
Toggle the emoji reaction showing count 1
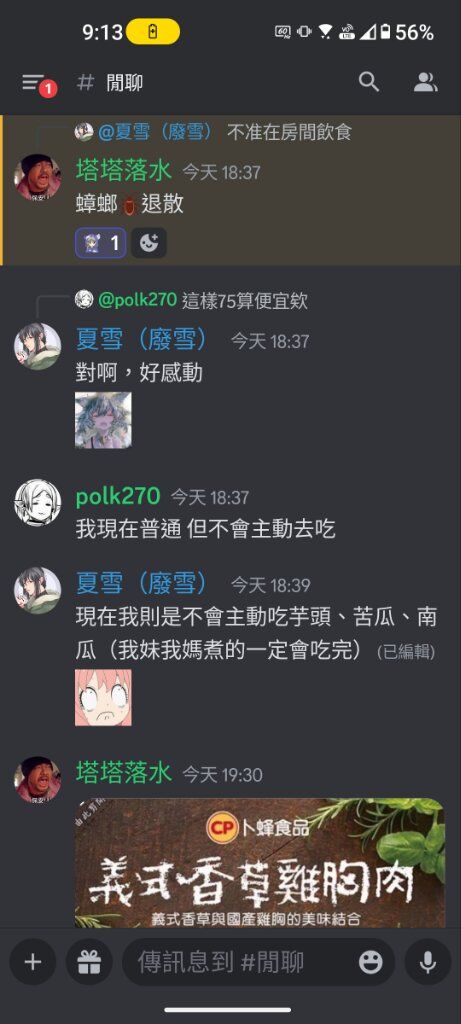(x=101, y=244)
